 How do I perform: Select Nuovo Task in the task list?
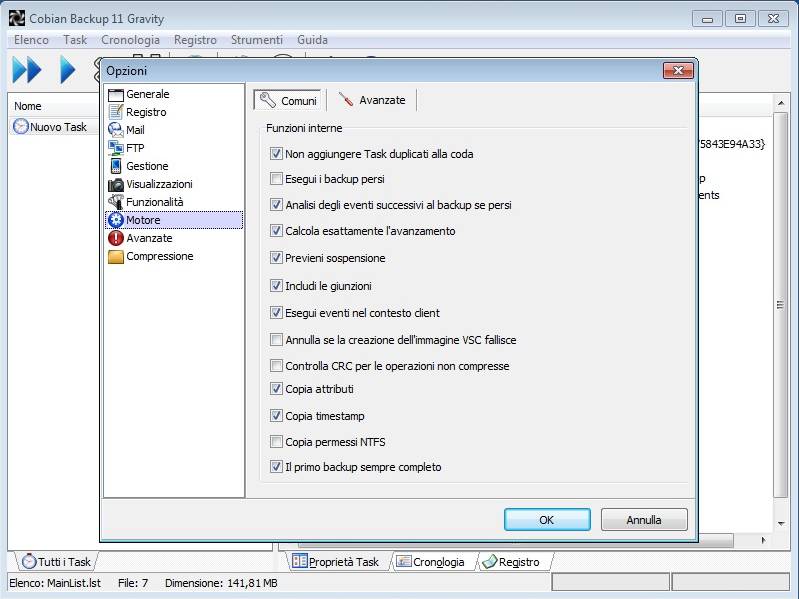click(x=58, y=127)
